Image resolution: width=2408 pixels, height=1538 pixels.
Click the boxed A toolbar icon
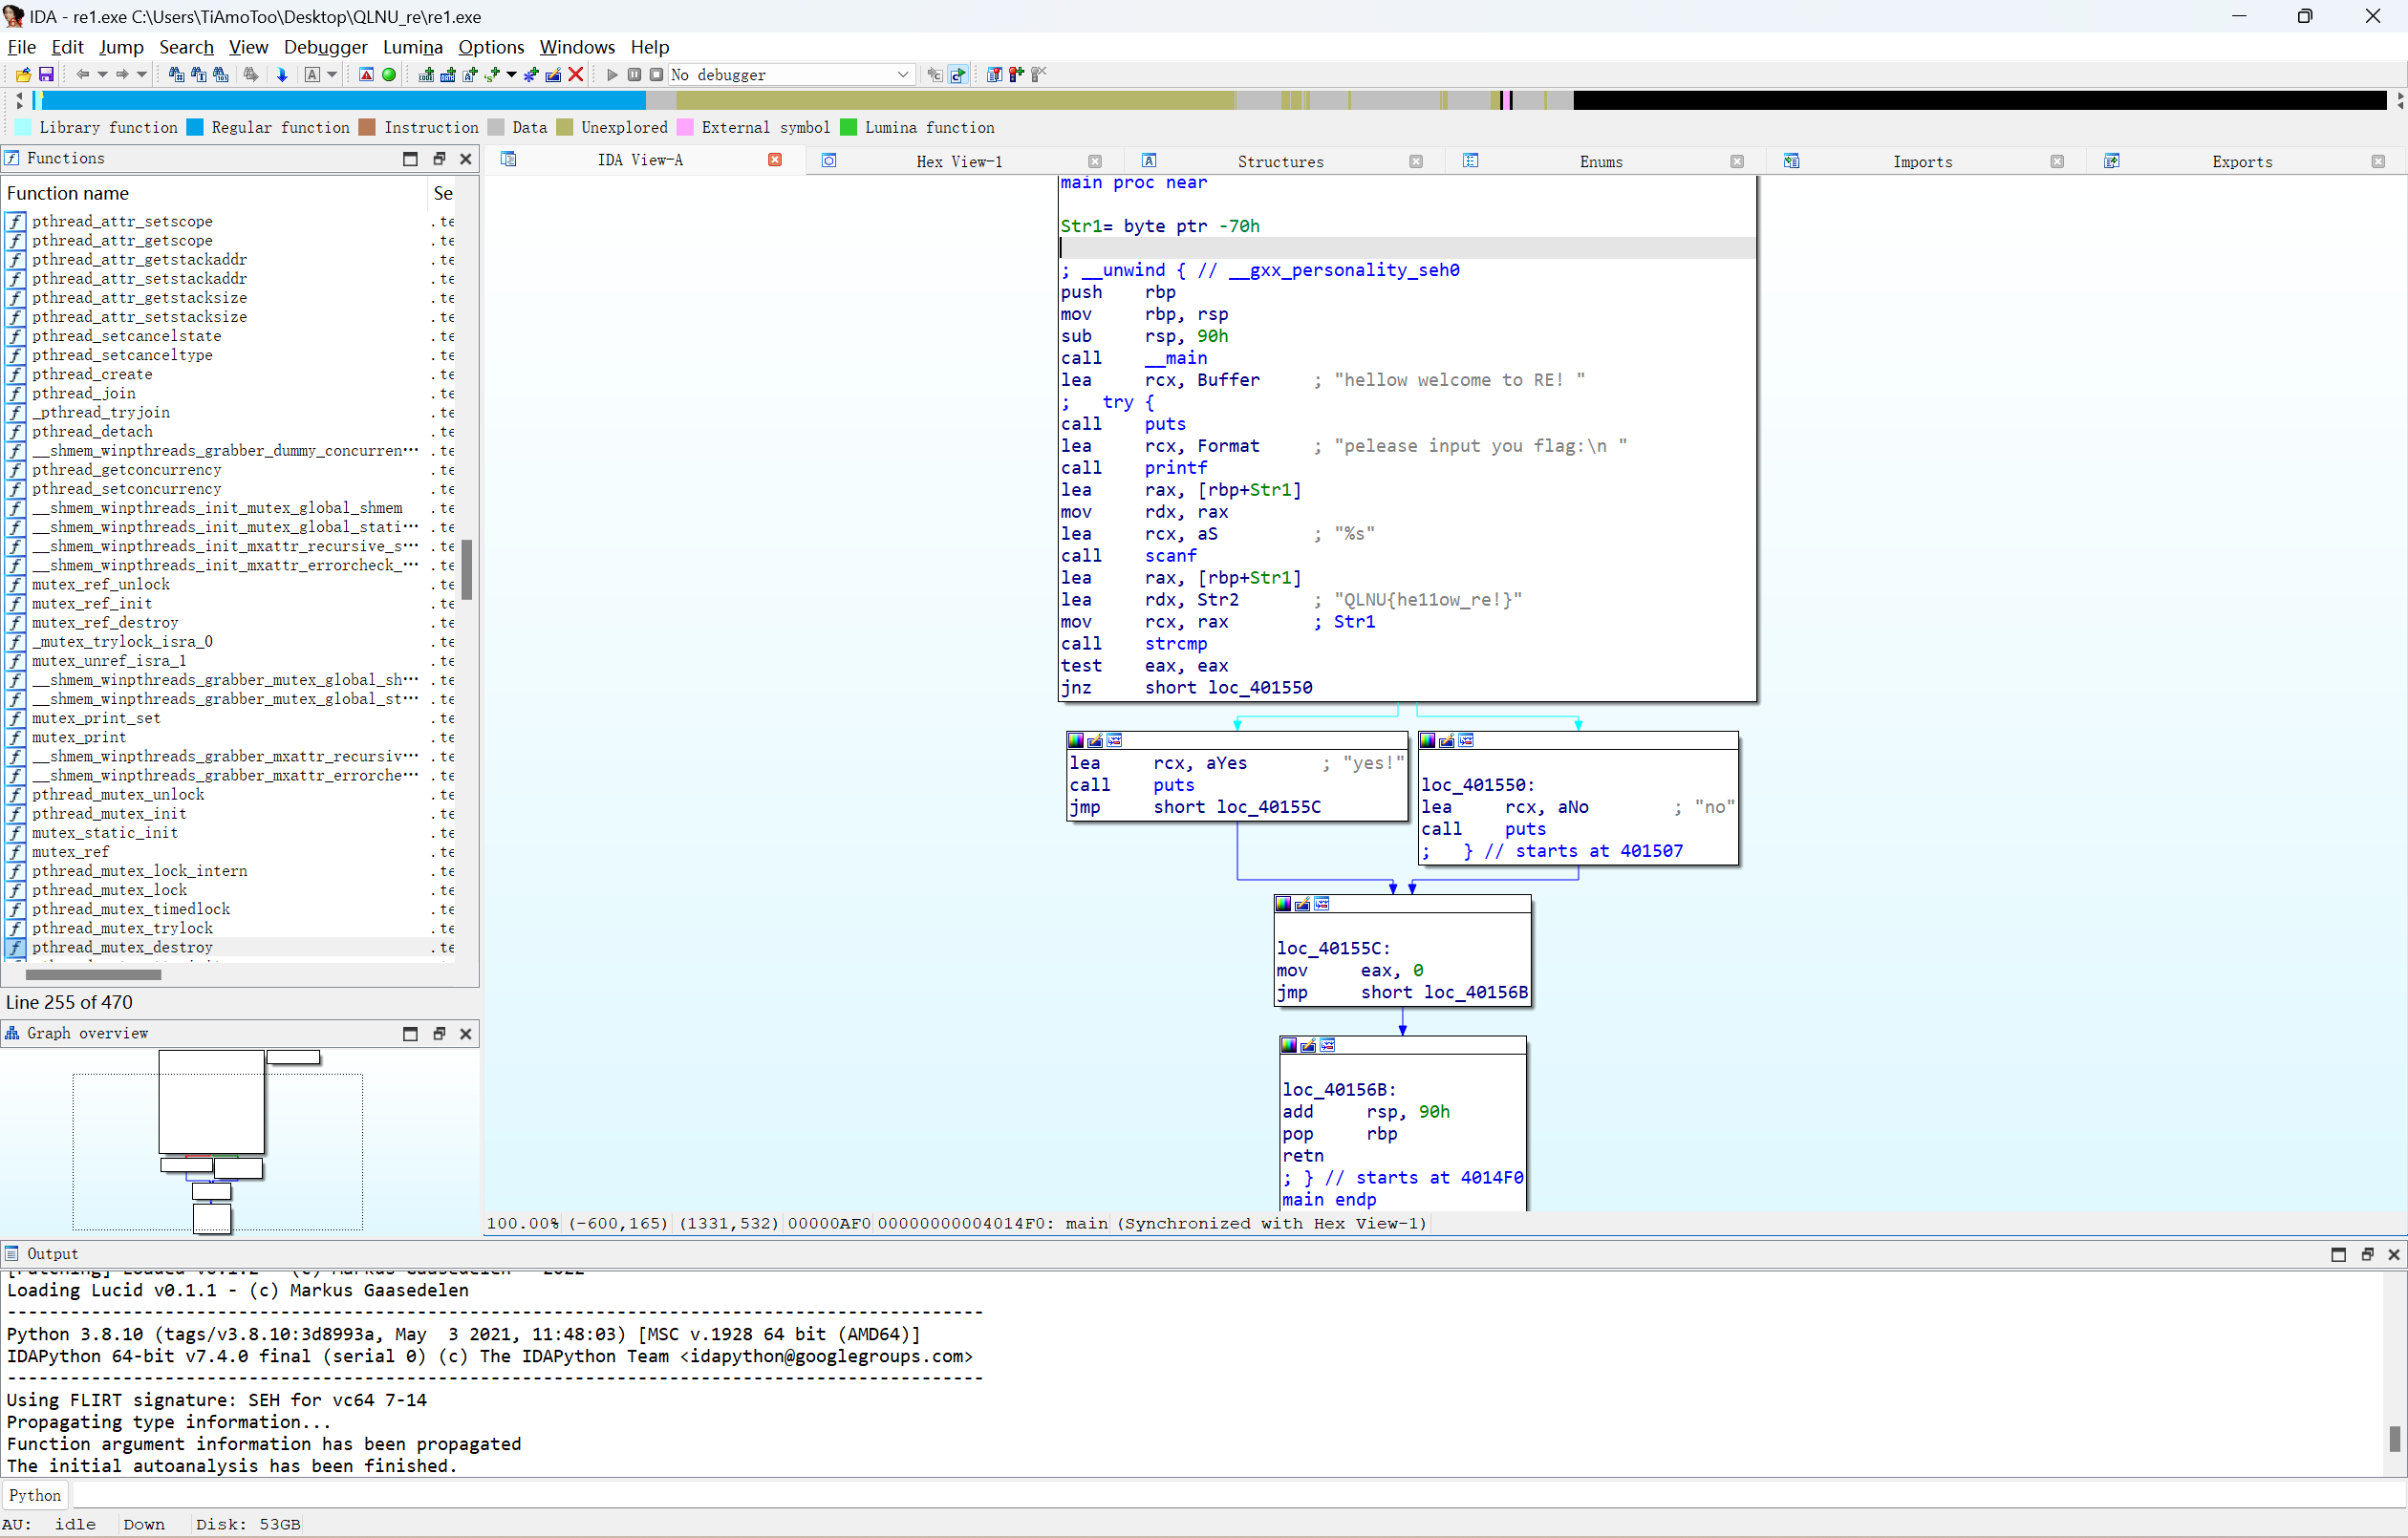(312, 74)
